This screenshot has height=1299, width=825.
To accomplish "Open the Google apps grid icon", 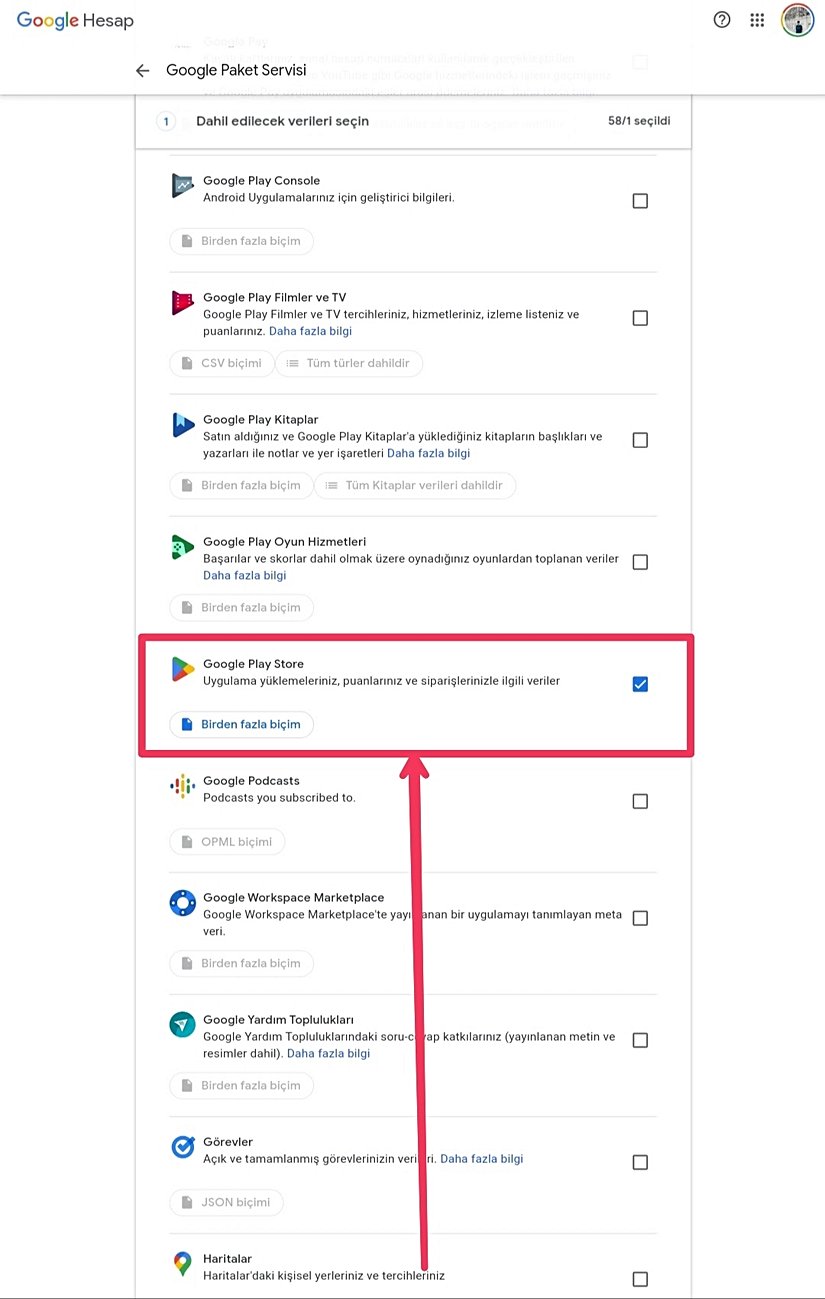I will (757, 20).
